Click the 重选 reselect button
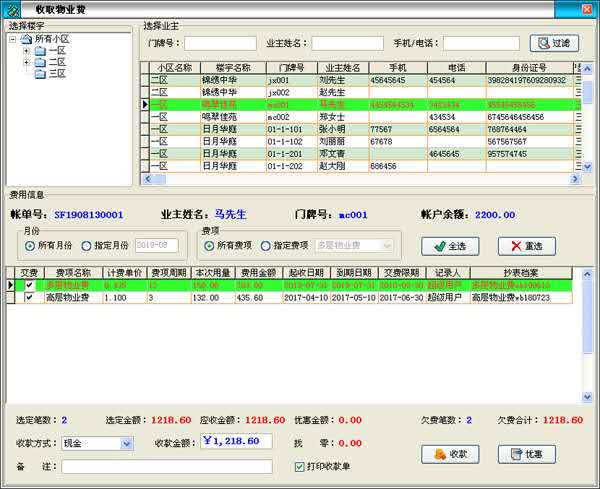The image size is (600, 489). (x=527, y=246)
